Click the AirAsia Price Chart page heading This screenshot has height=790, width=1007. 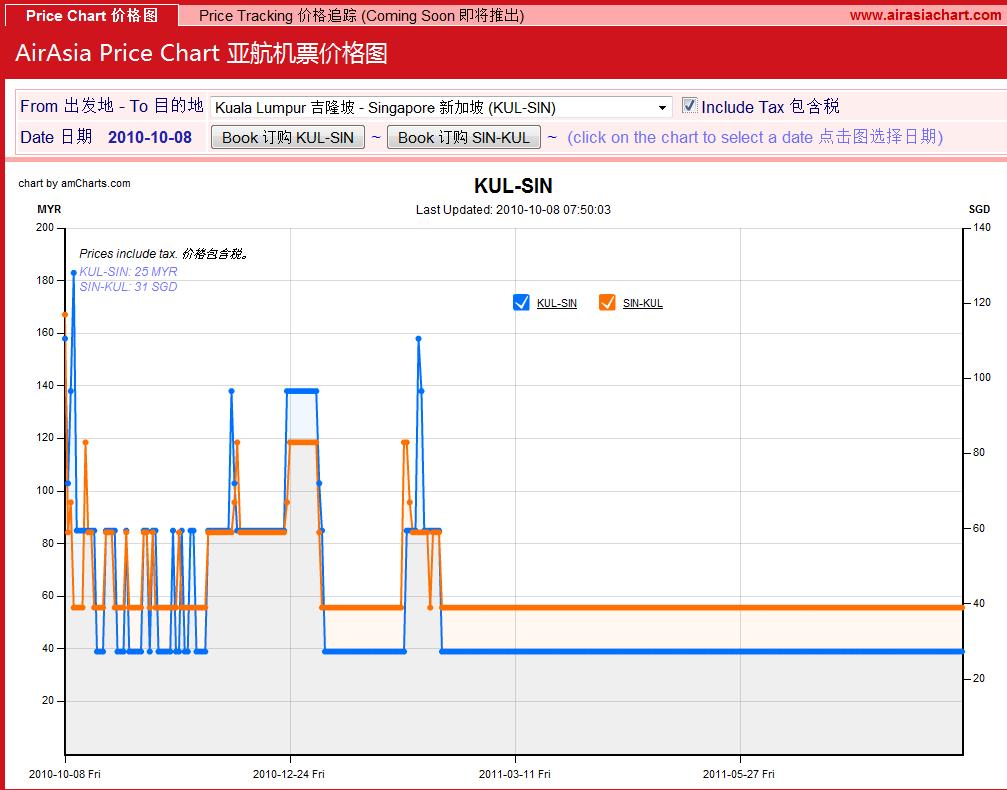point(201,53)
